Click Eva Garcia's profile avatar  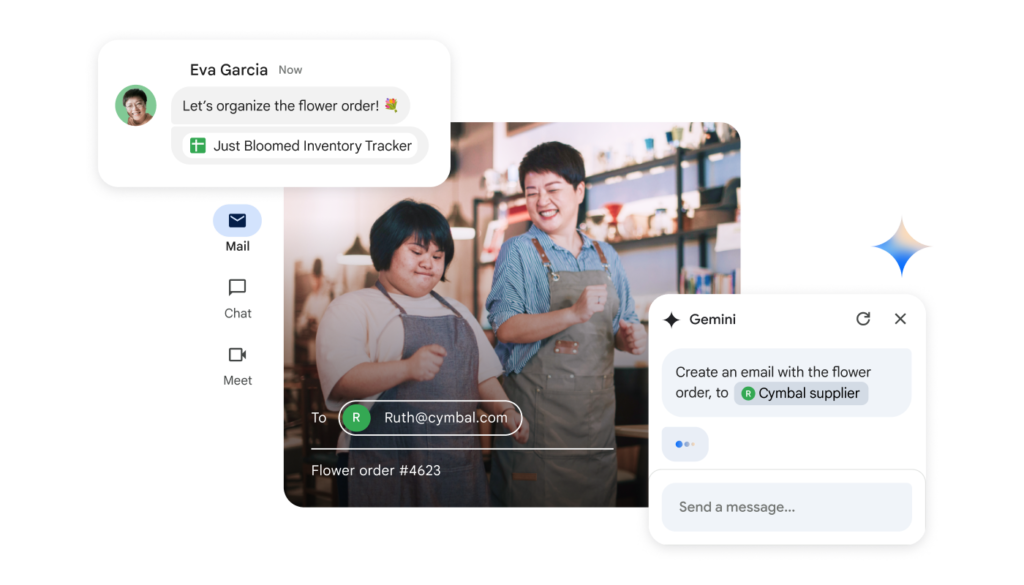click(x=135, y=106)
